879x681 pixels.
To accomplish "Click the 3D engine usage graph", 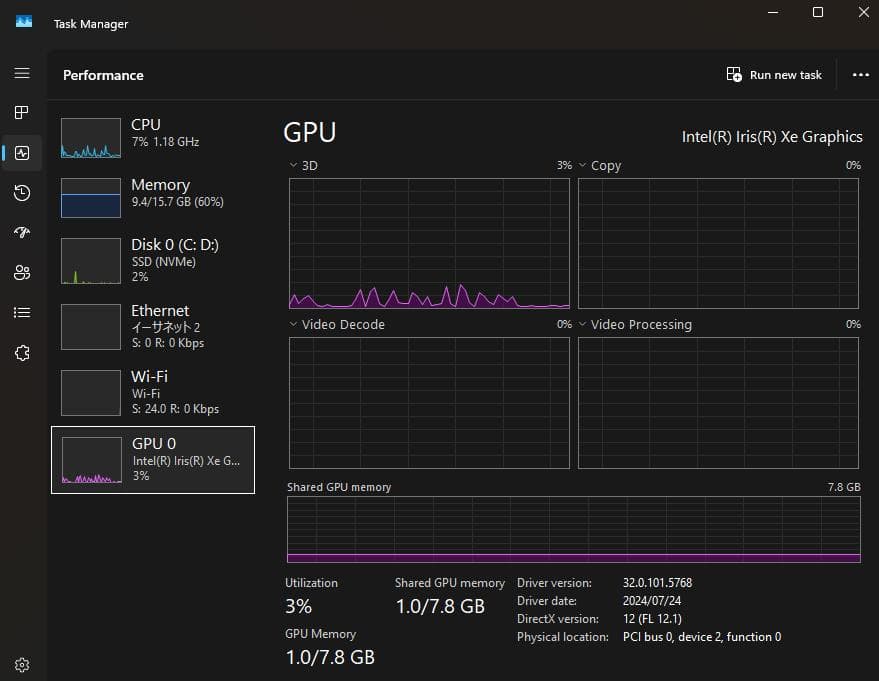I will click(x=429, y=243).
